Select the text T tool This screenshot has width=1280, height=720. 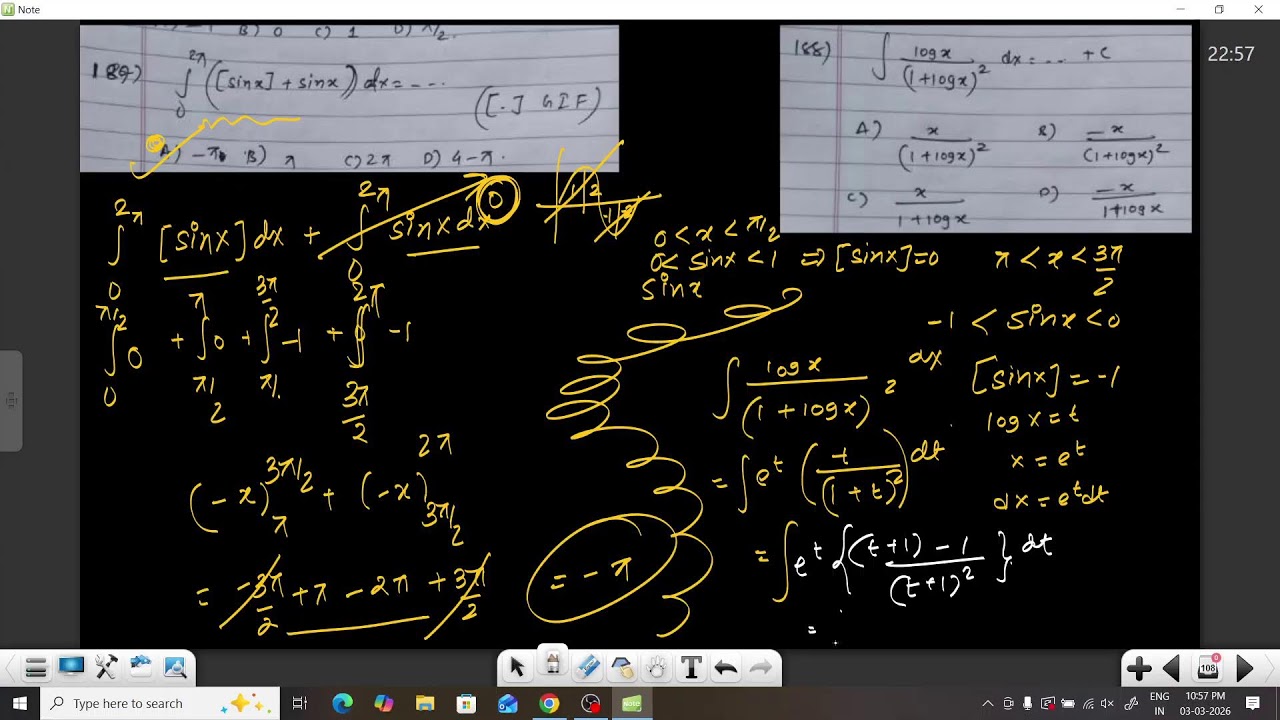tap(691, 667)
